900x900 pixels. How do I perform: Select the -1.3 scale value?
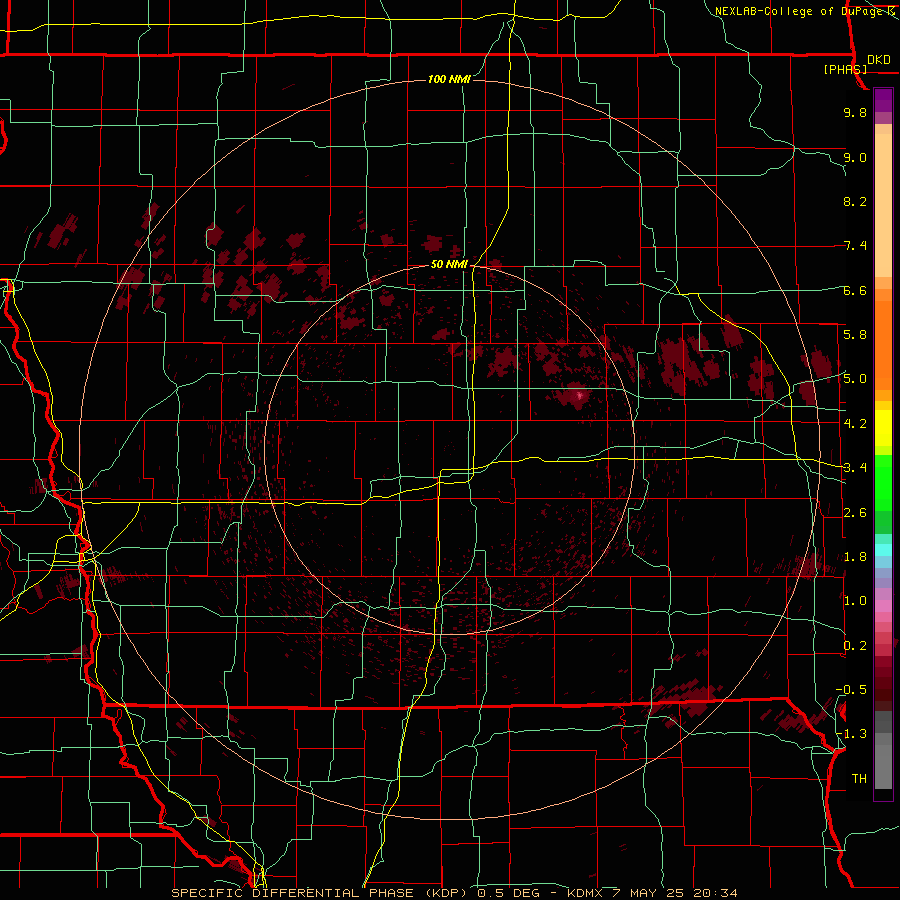[851, 734]
